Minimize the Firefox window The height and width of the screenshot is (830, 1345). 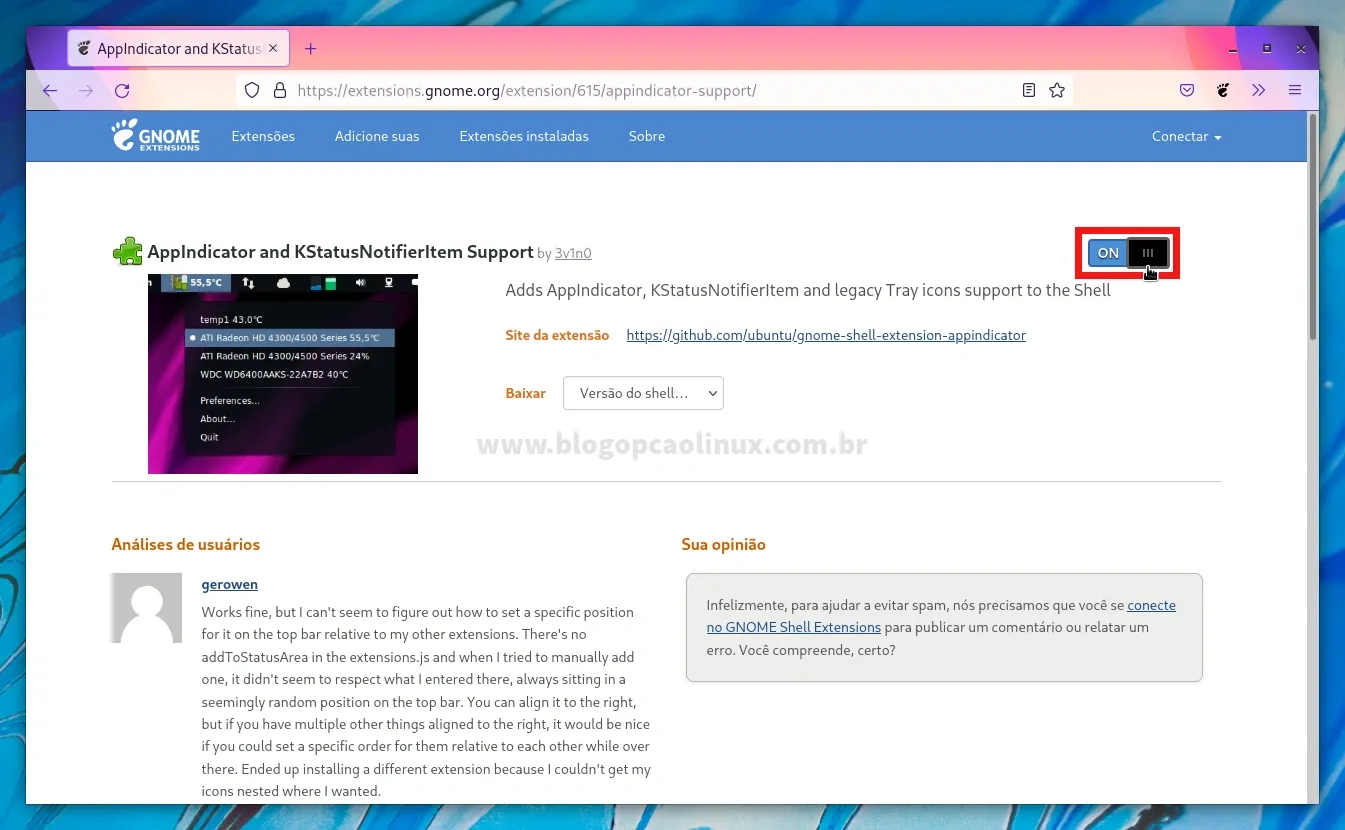coord(1232,48)
